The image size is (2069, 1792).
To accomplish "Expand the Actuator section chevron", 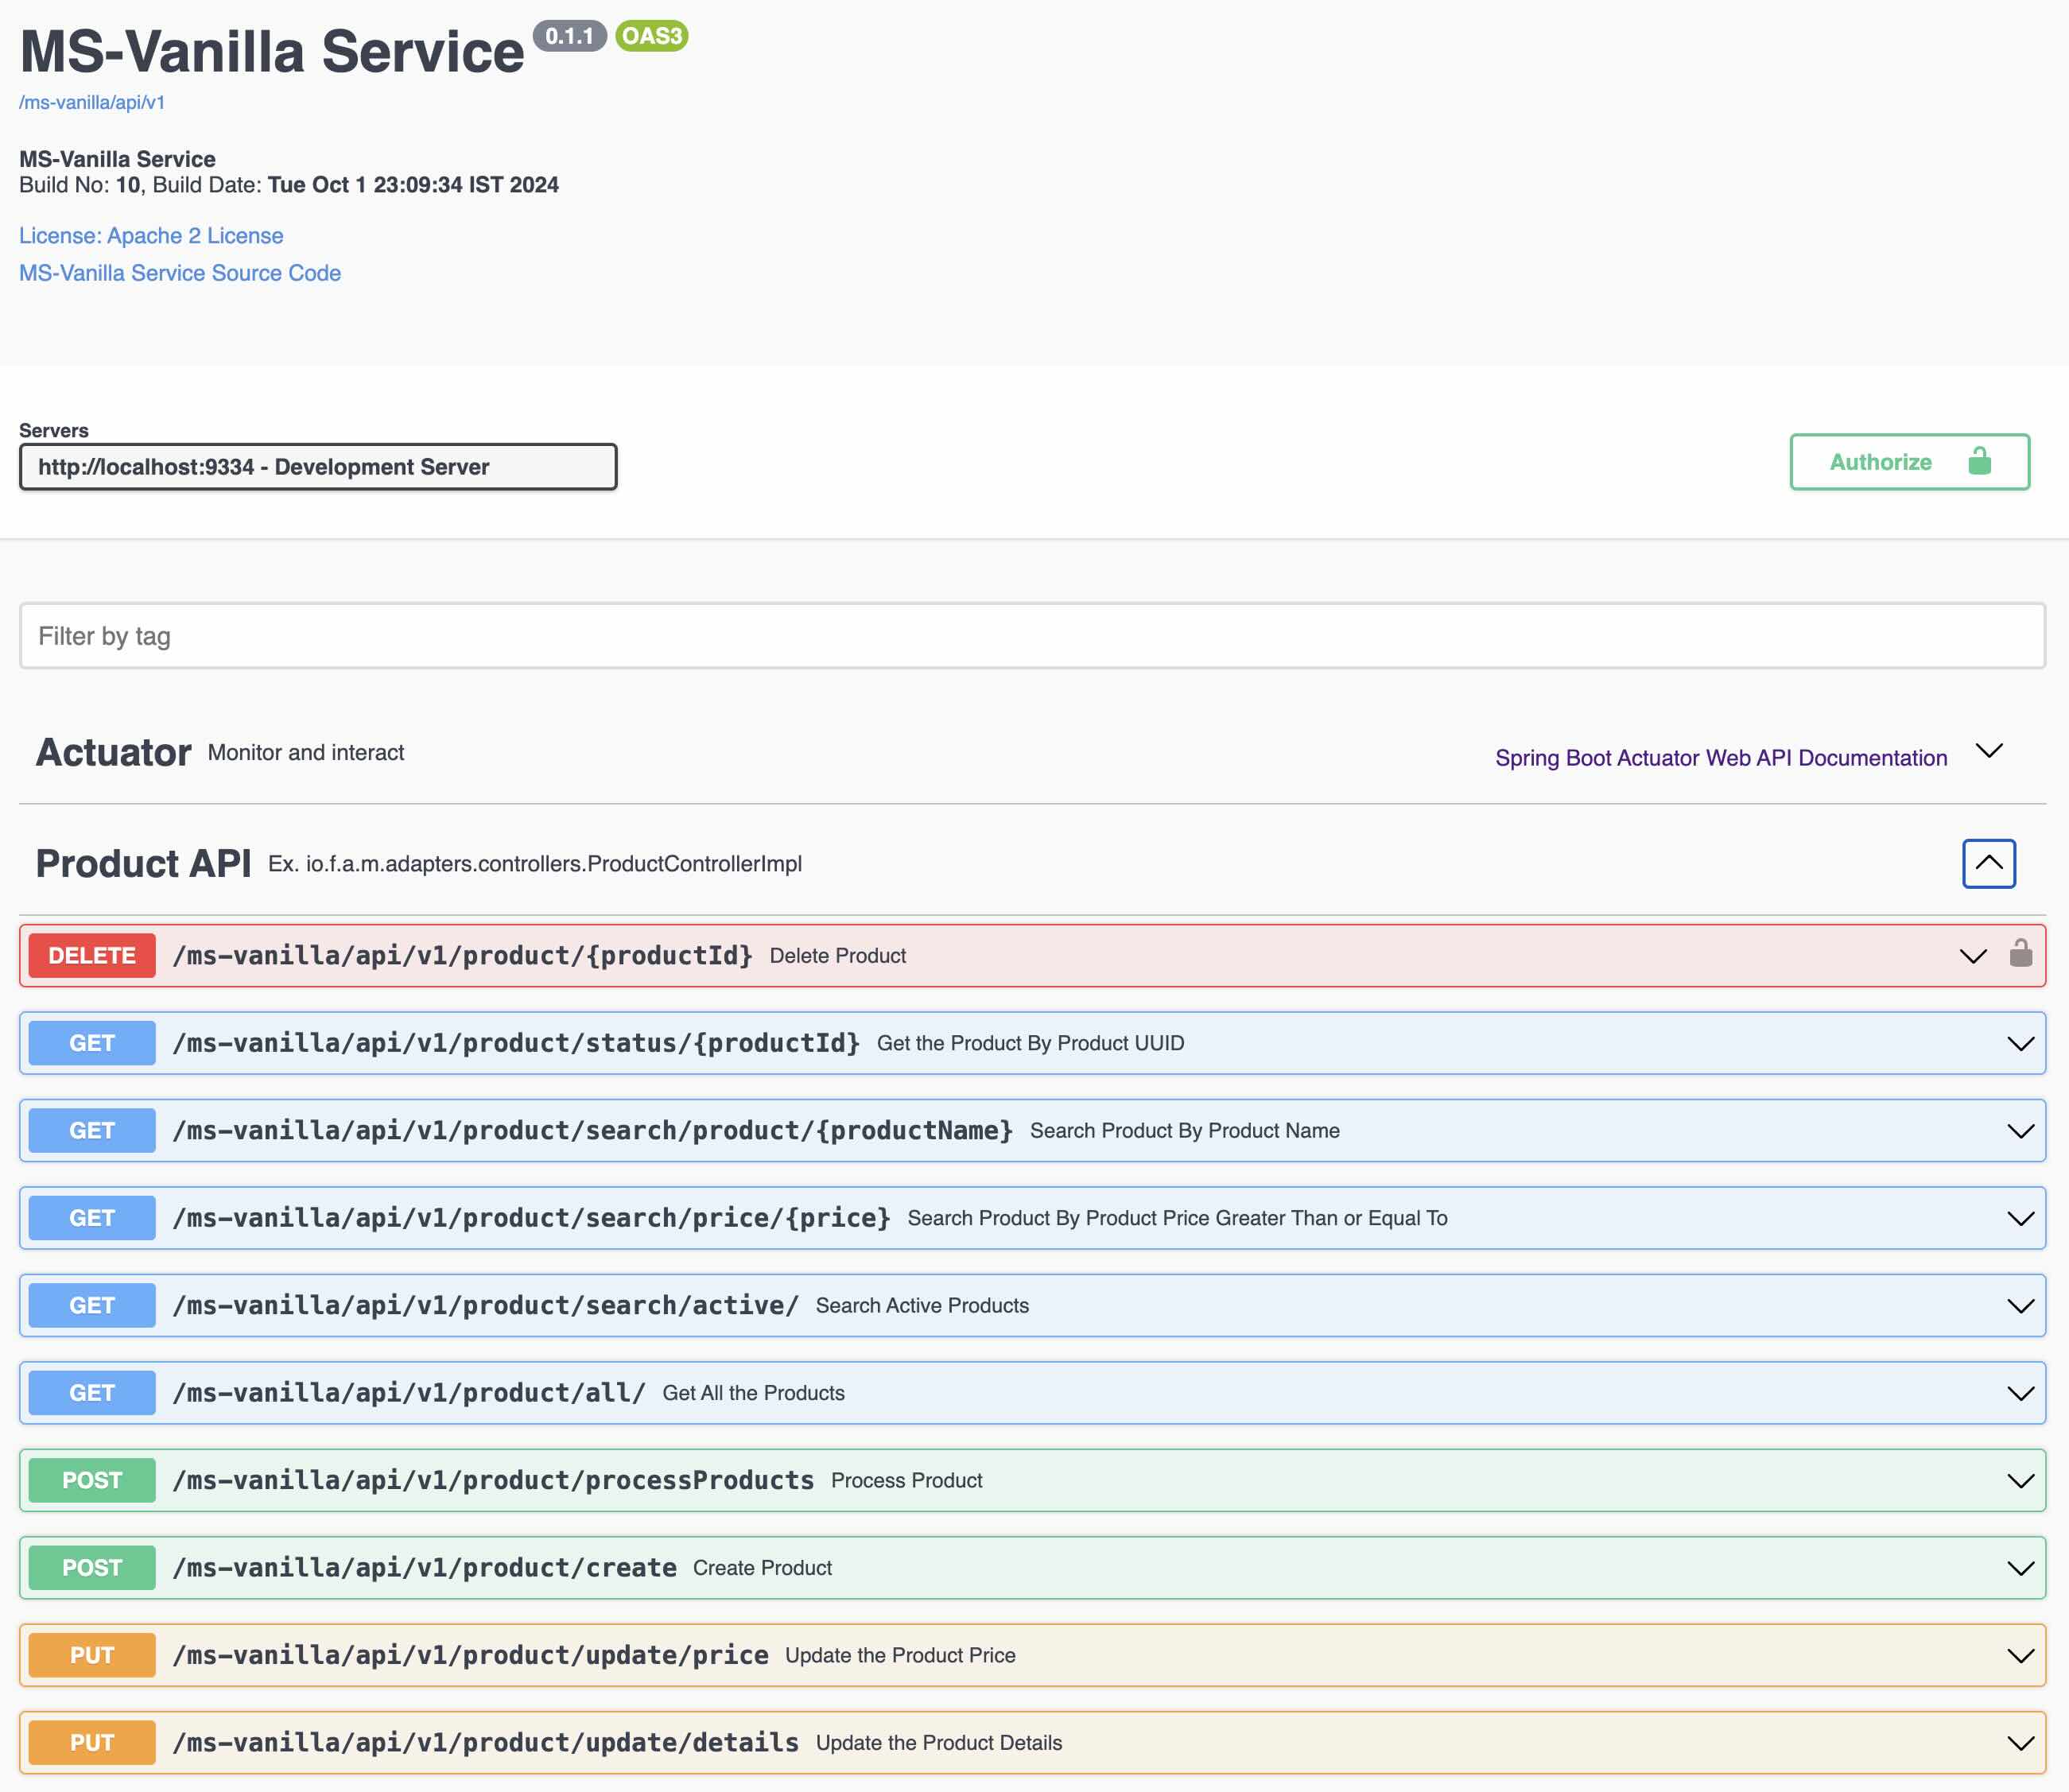I will [x=1988, y=751].
